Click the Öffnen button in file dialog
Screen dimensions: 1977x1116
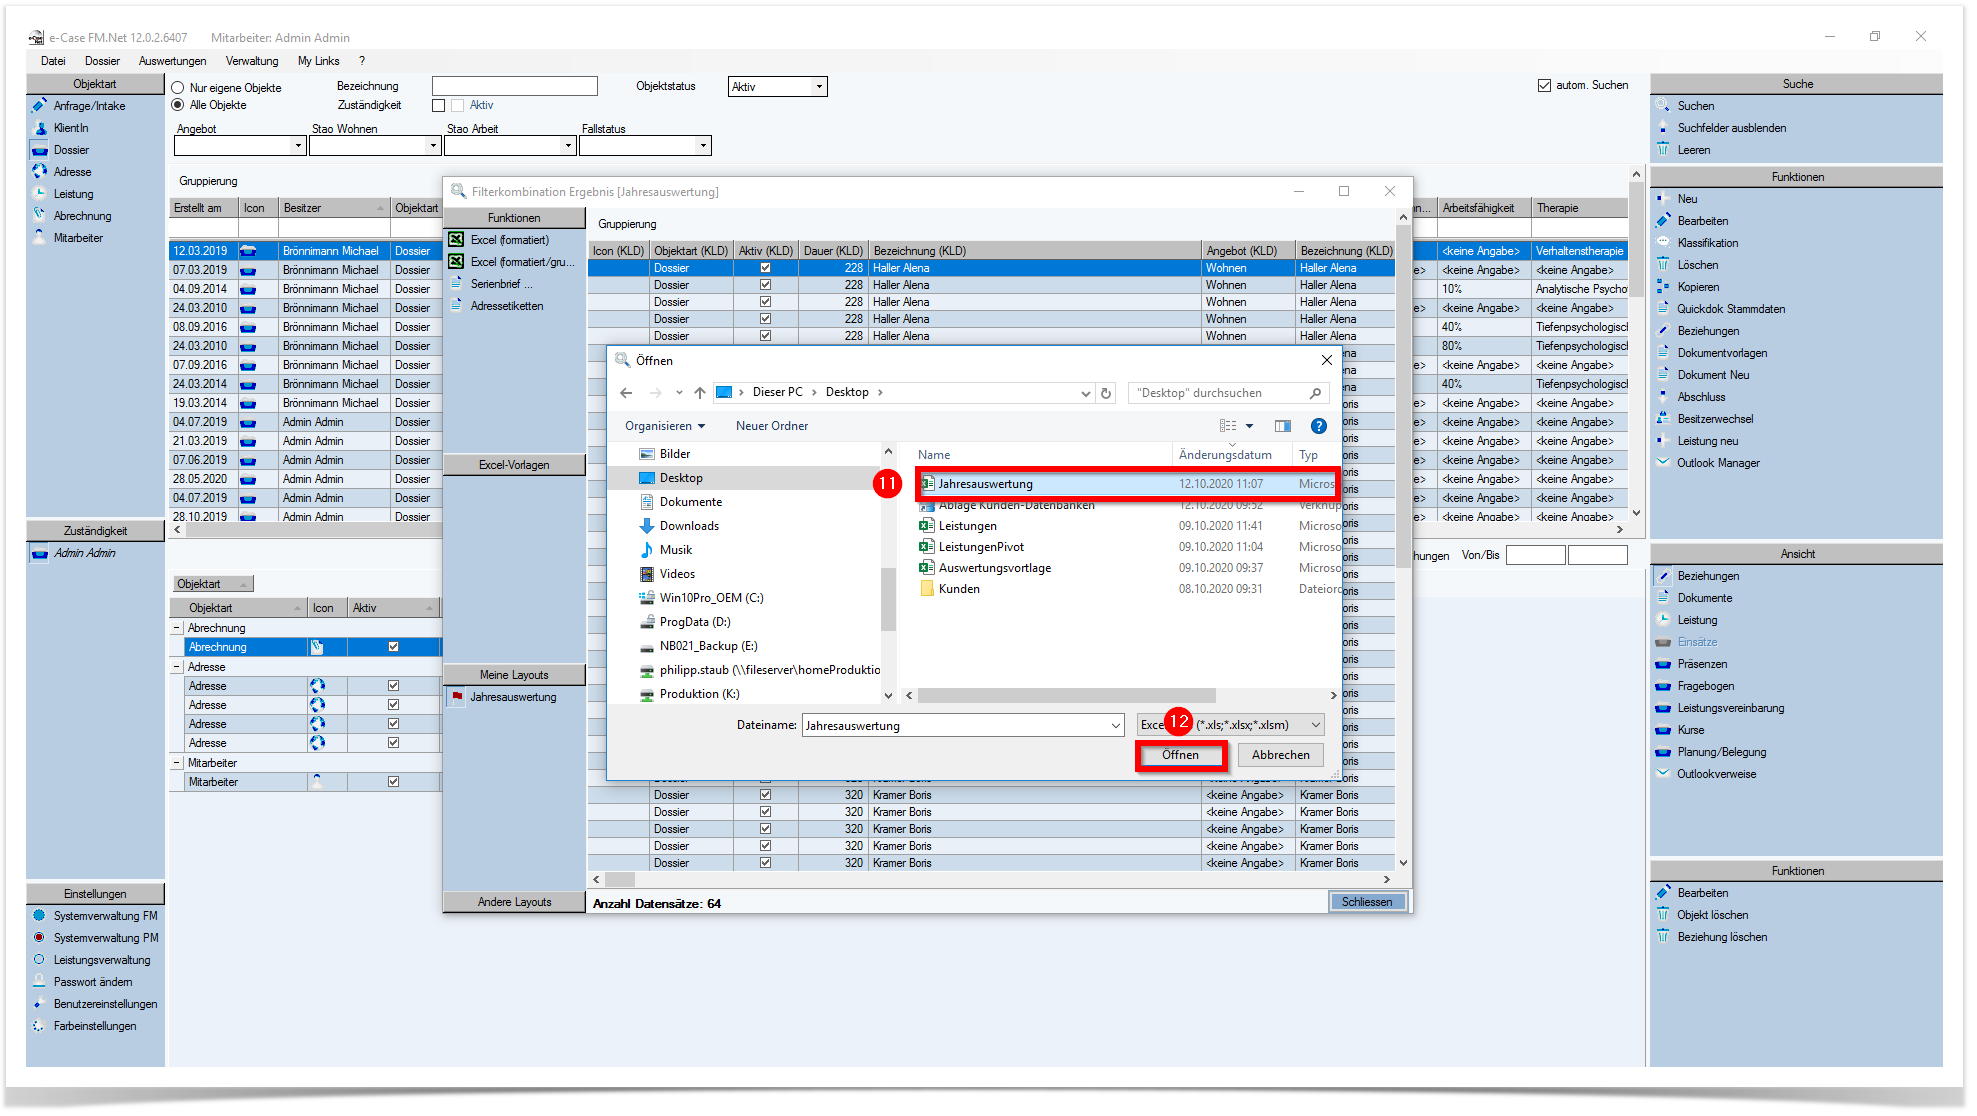(x=1180, y=755)
